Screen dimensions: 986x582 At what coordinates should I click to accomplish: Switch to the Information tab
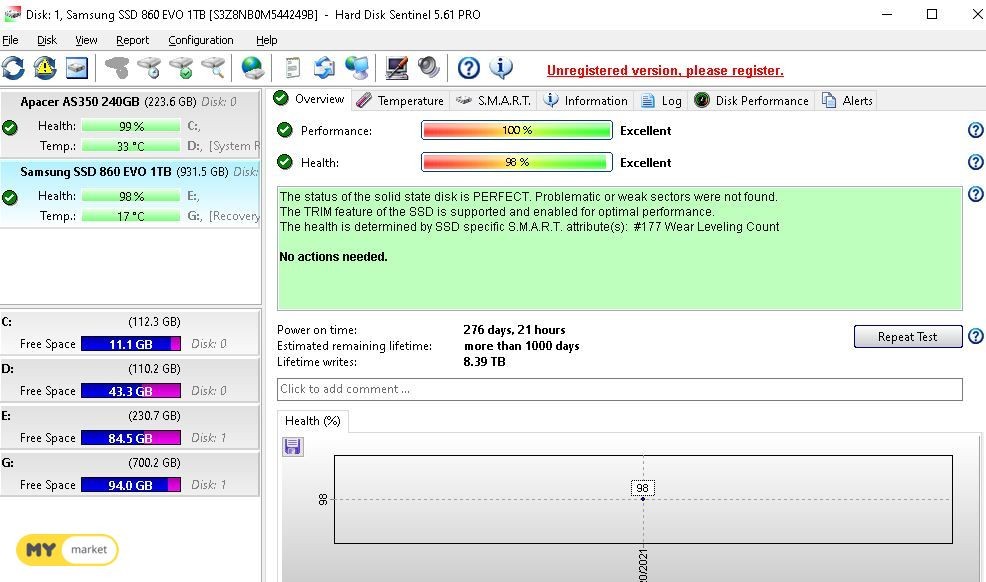(586, 101)
